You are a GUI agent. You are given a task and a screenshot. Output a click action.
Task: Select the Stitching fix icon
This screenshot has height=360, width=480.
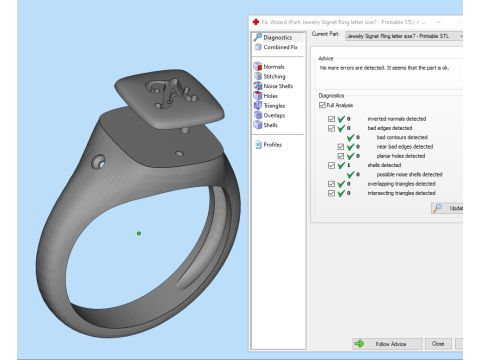tap(258, 76)
